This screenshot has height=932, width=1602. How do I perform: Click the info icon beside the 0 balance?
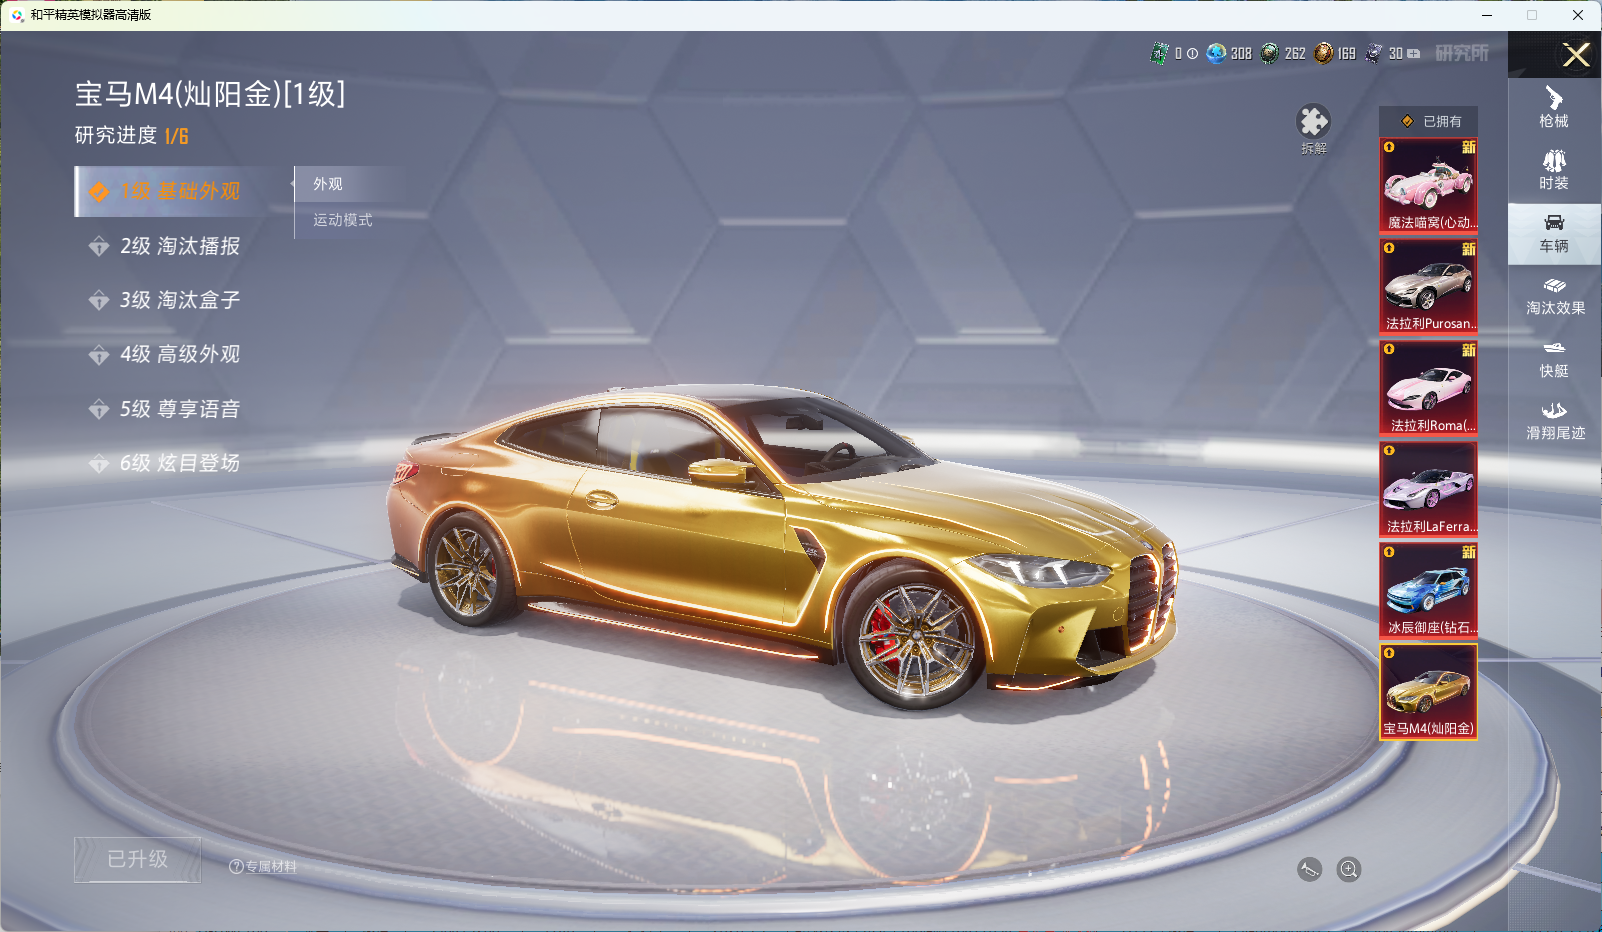[1192, 54]
